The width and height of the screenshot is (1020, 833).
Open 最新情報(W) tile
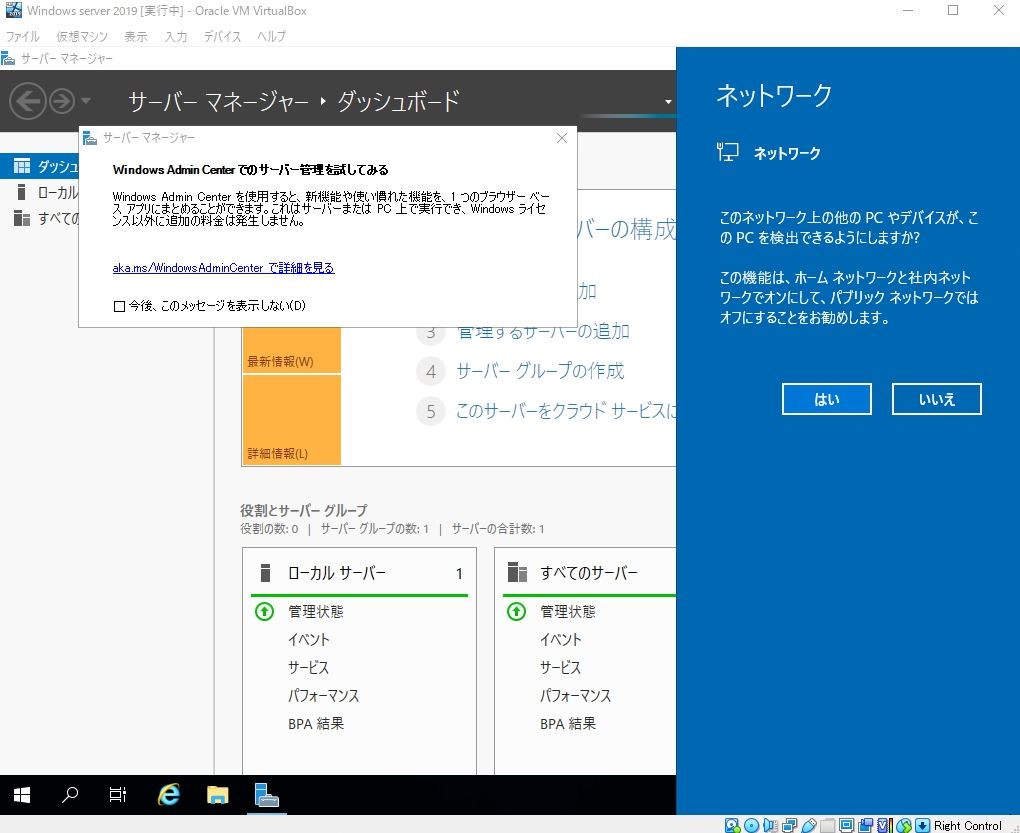pos(291,350)
